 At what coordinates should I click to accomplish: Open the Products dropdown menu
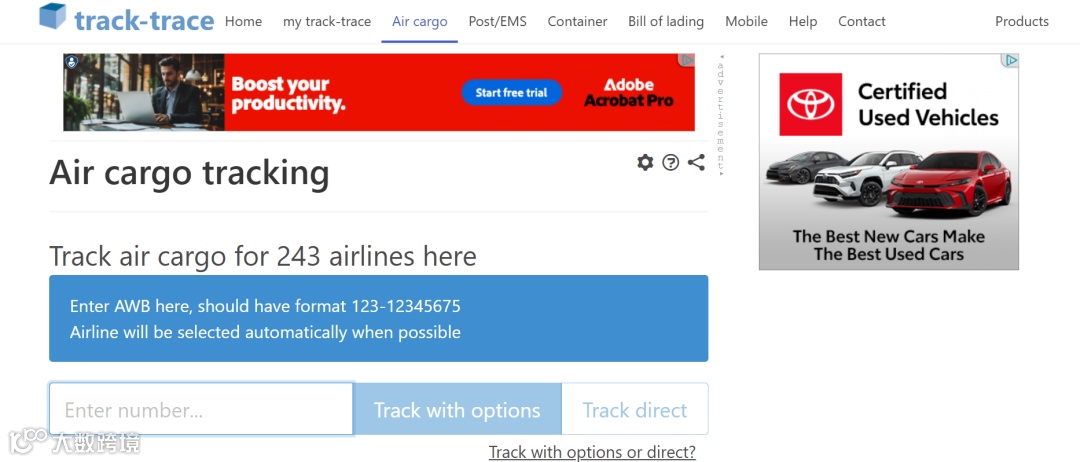click(1021, 21)
